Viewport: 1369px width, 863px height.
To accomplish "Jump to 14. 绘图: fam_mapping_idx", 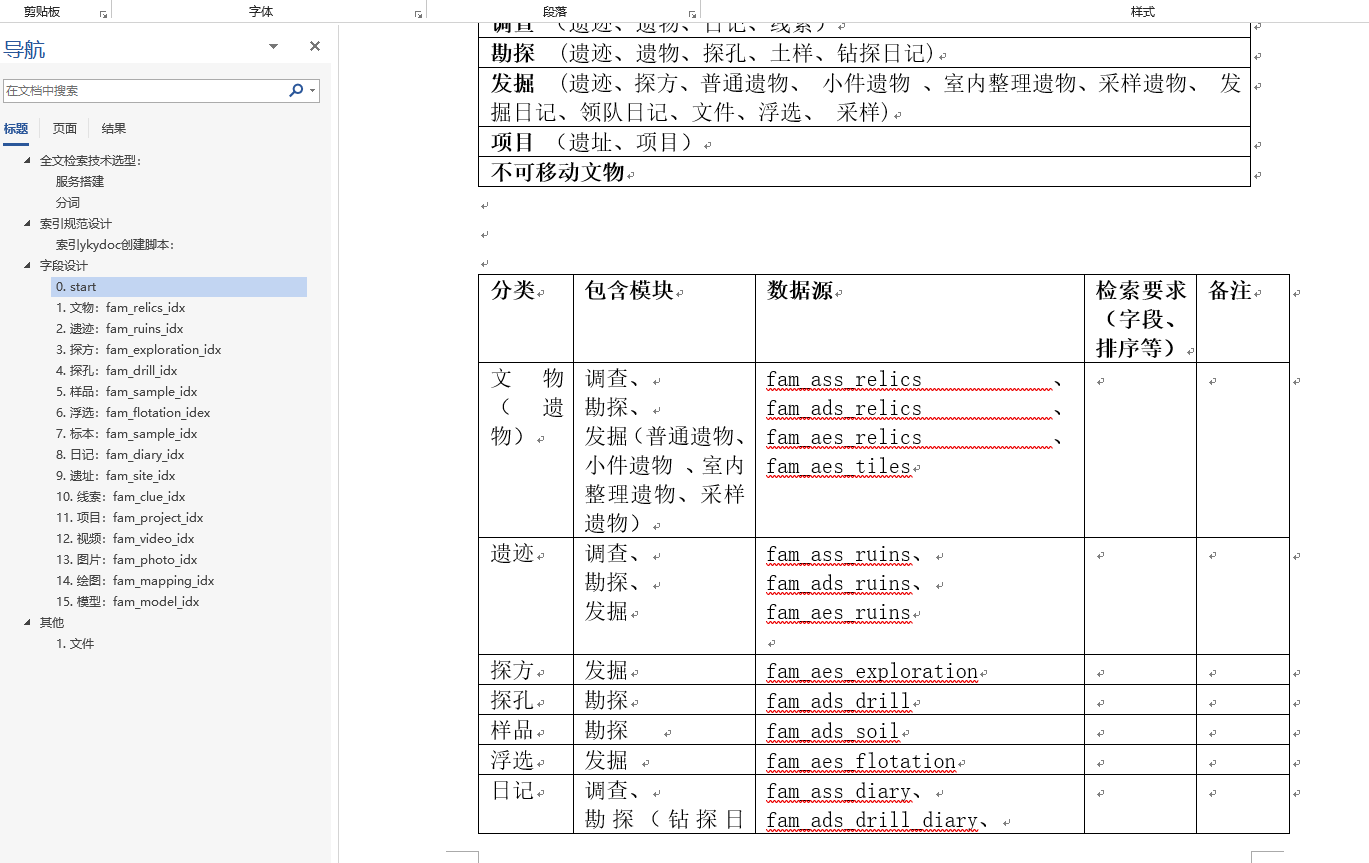I will [x=135, y=580].
